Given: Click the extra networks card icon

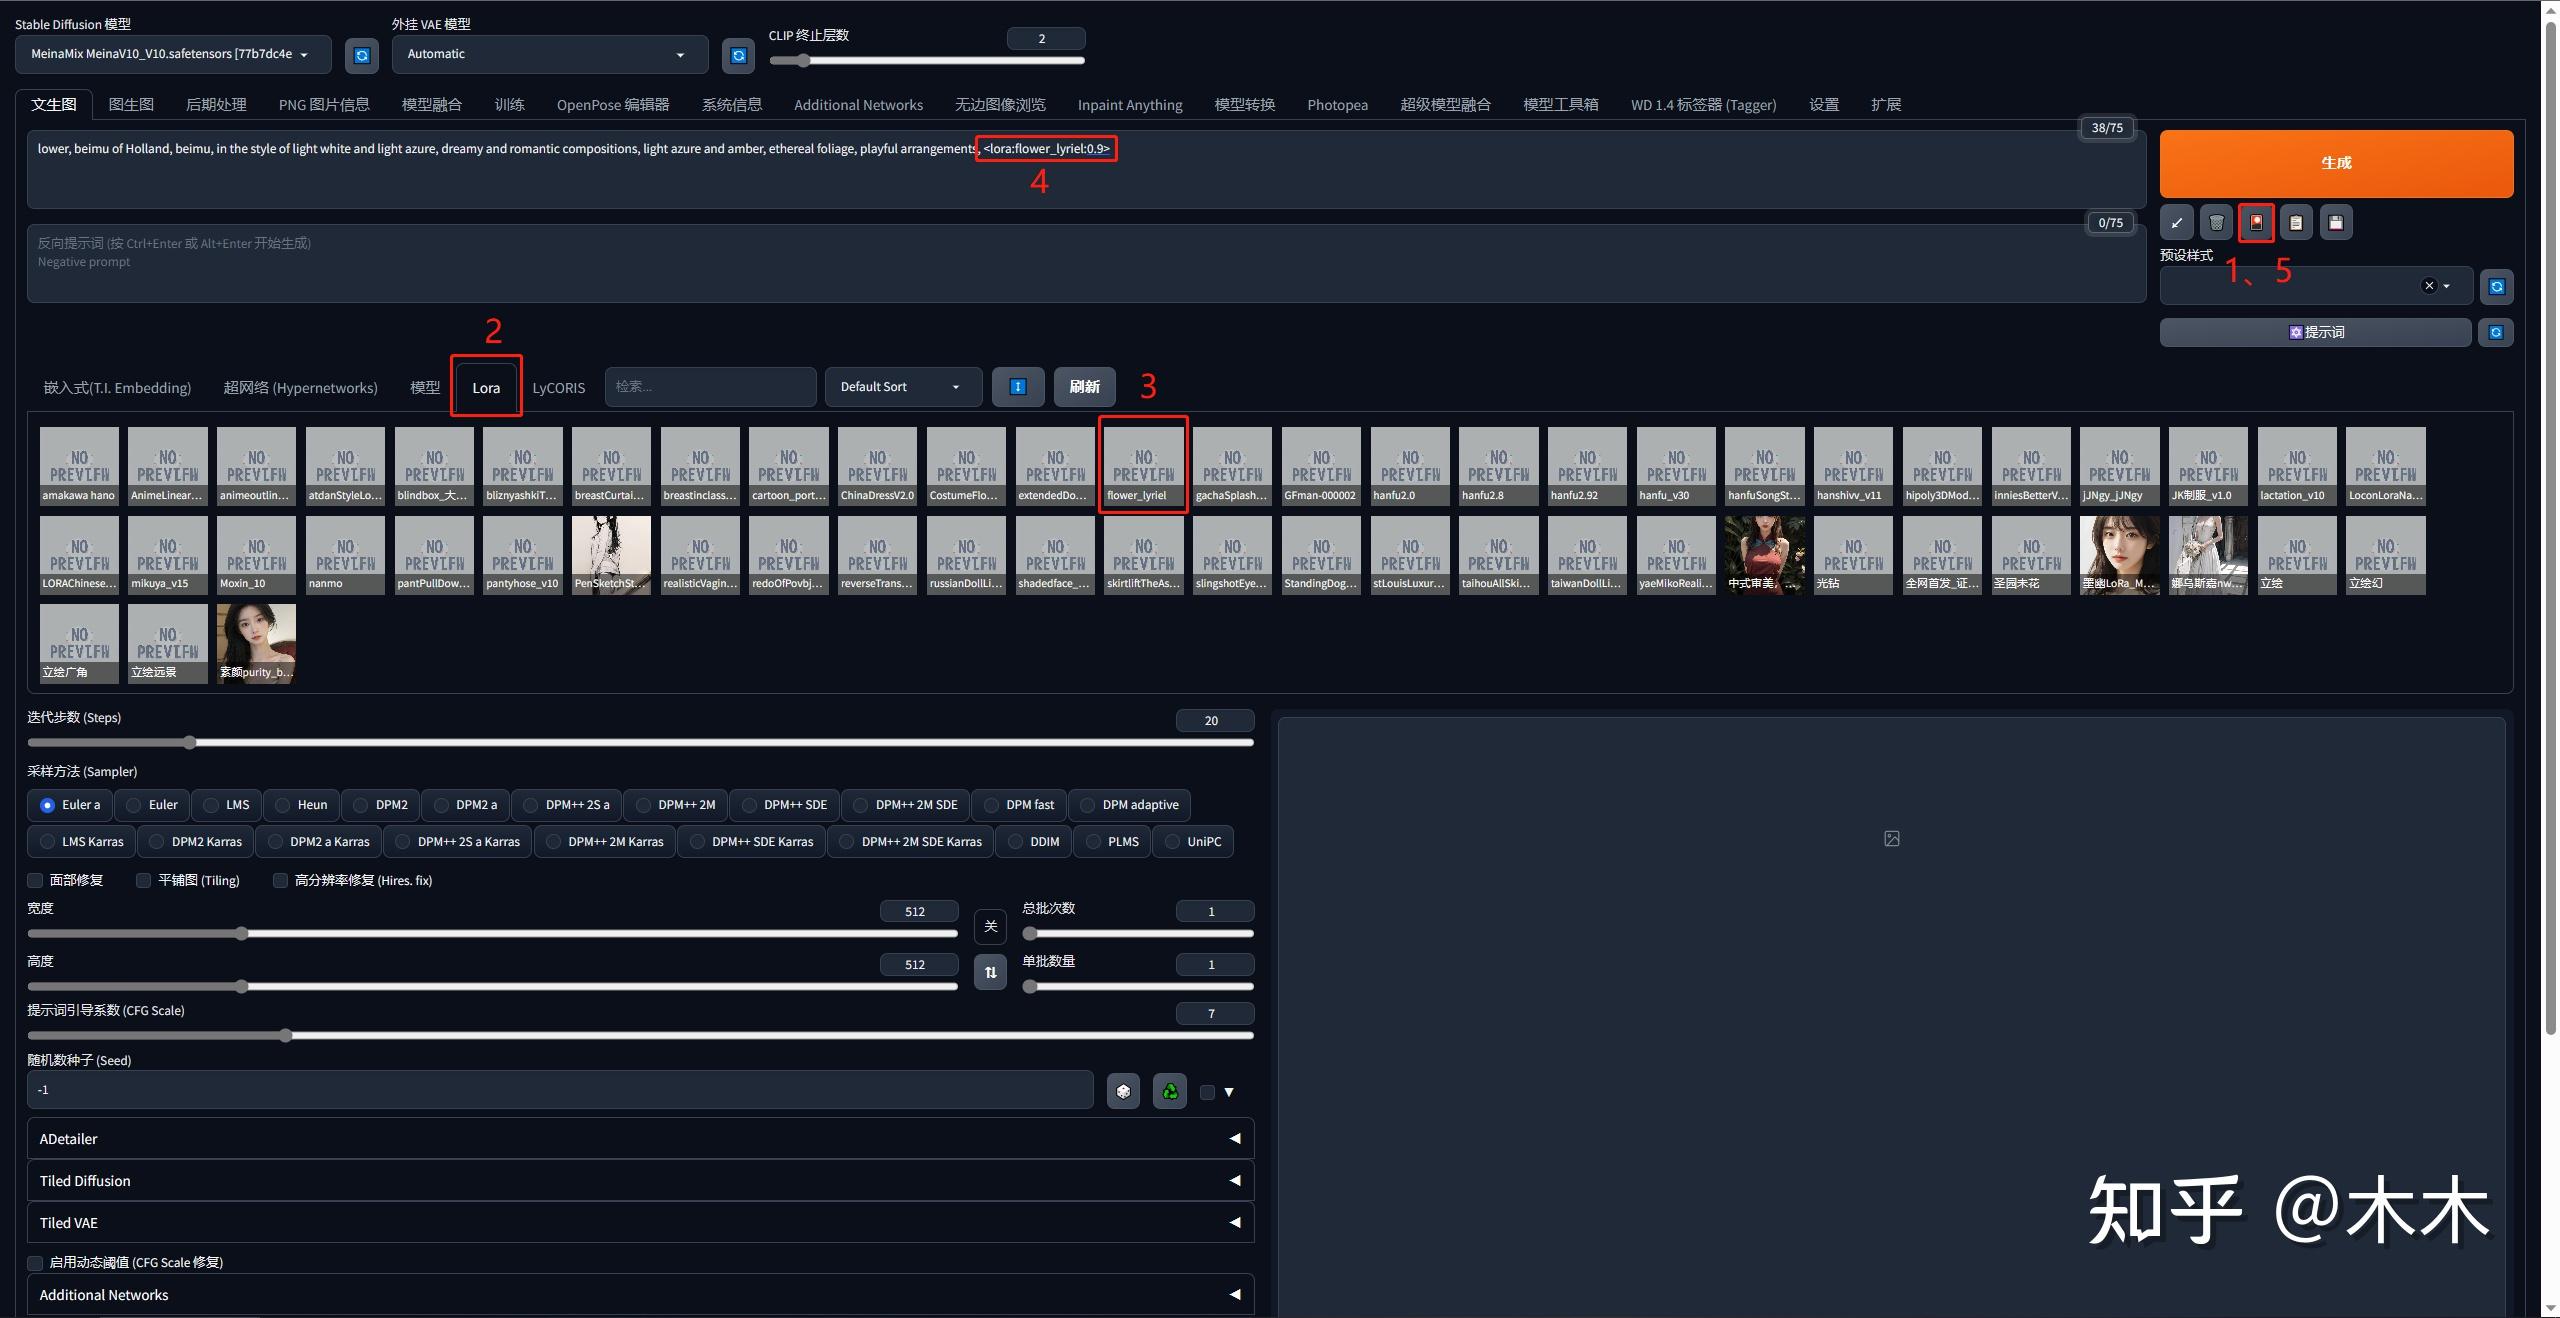Looking at the screenshot, I should pos(2256,223).
